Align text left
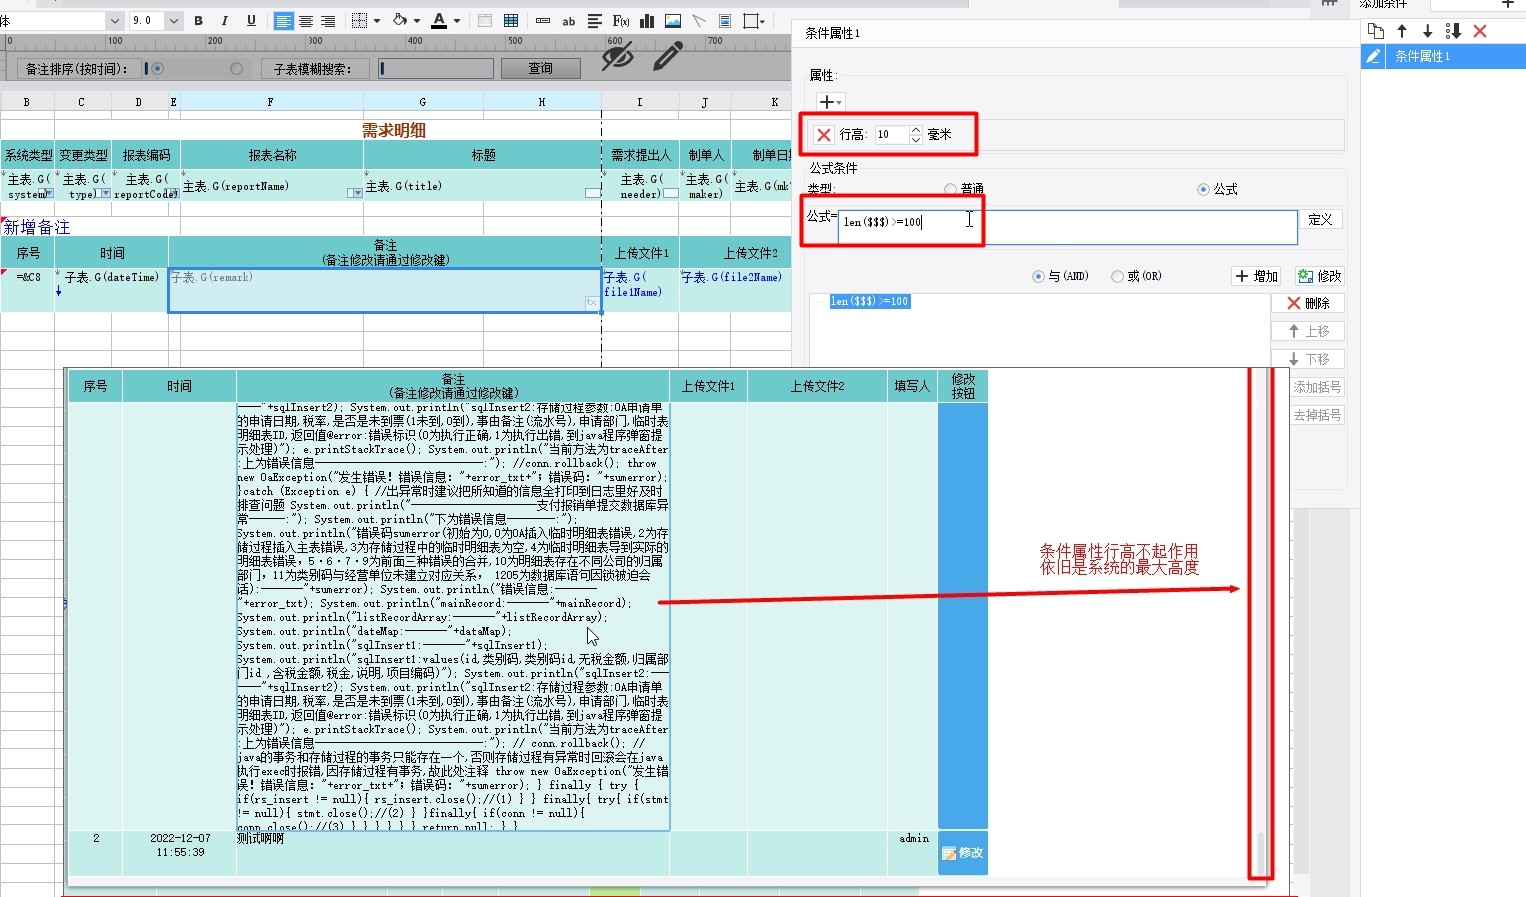 (x=284, y=20)
